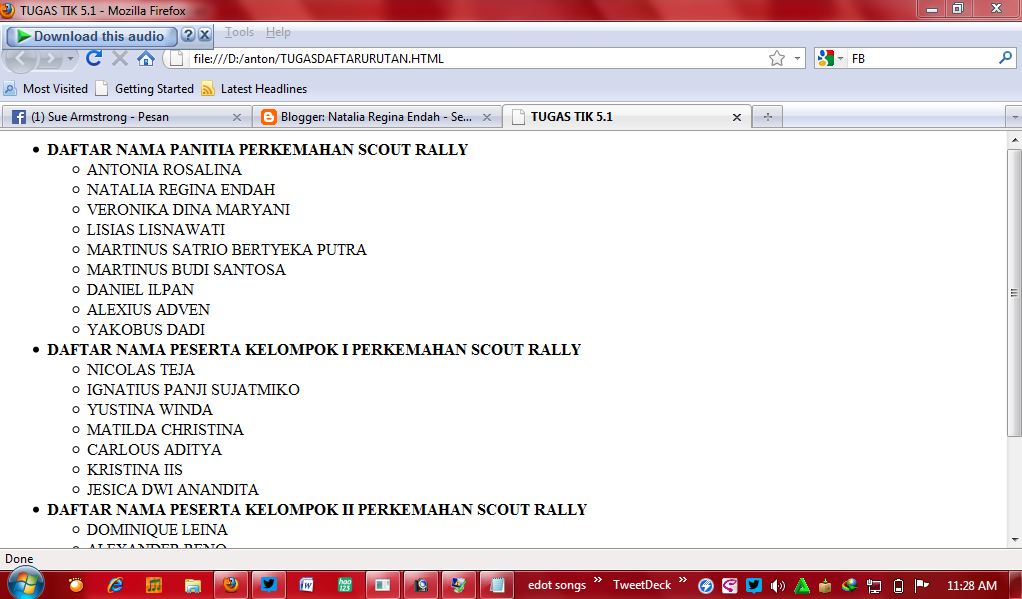1022x599 pixels.
Task: Click the search box containing FB
Action: [x=922, y=59]
